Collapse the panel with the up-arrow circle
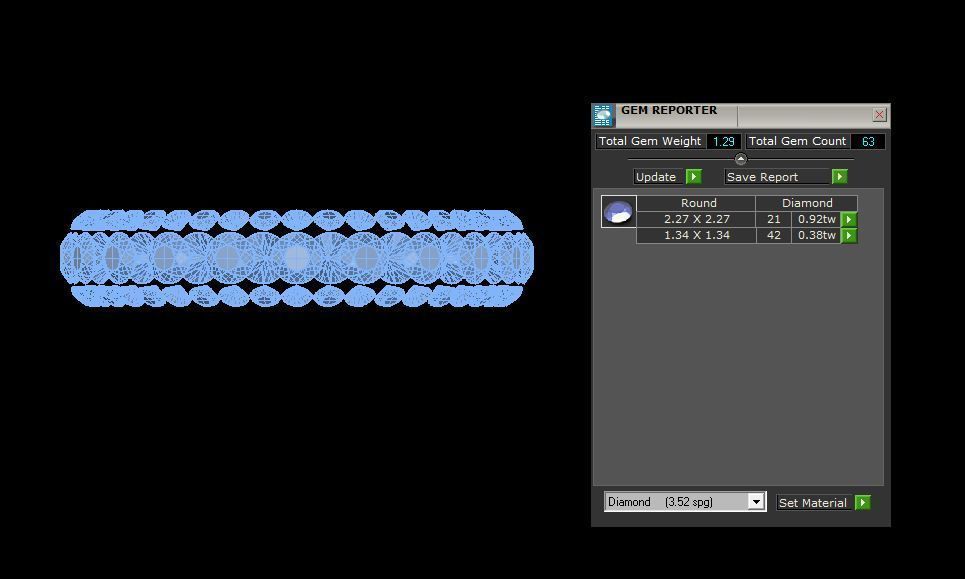Viewport: 965px width, 579px height. click(741, 159)
